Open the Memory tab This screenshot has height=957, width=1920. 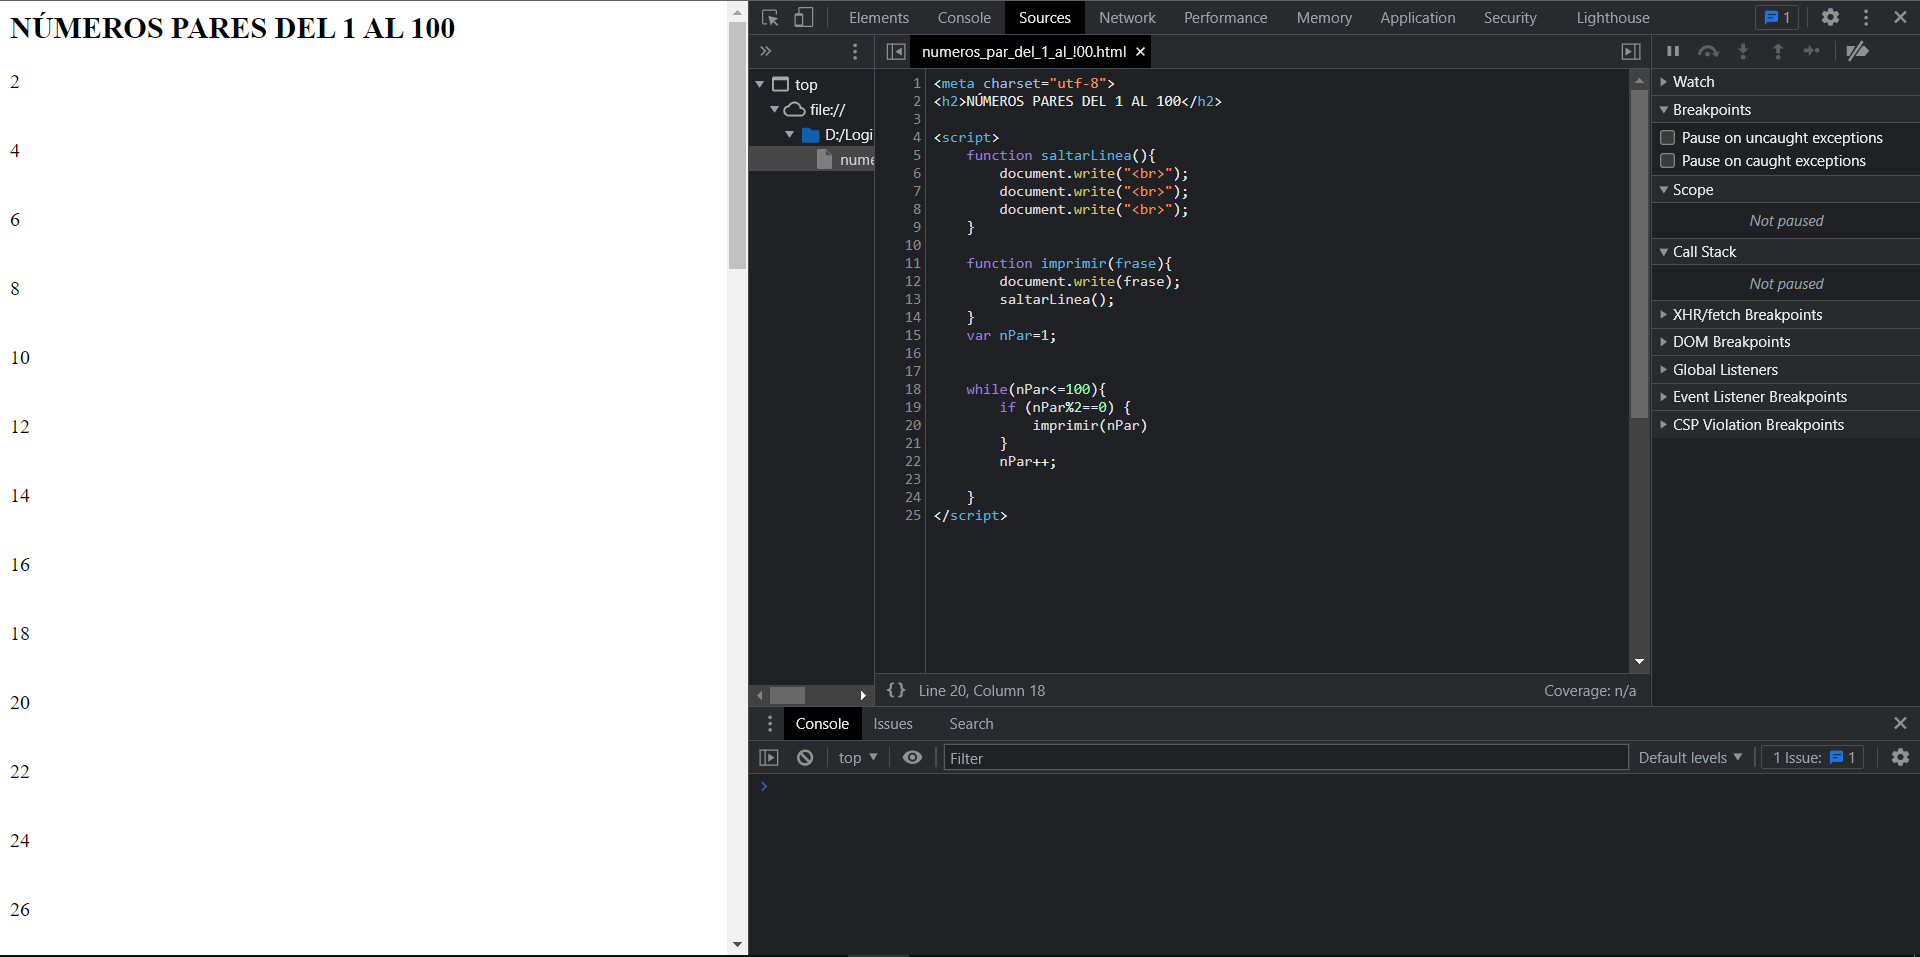pos(1324,17)
